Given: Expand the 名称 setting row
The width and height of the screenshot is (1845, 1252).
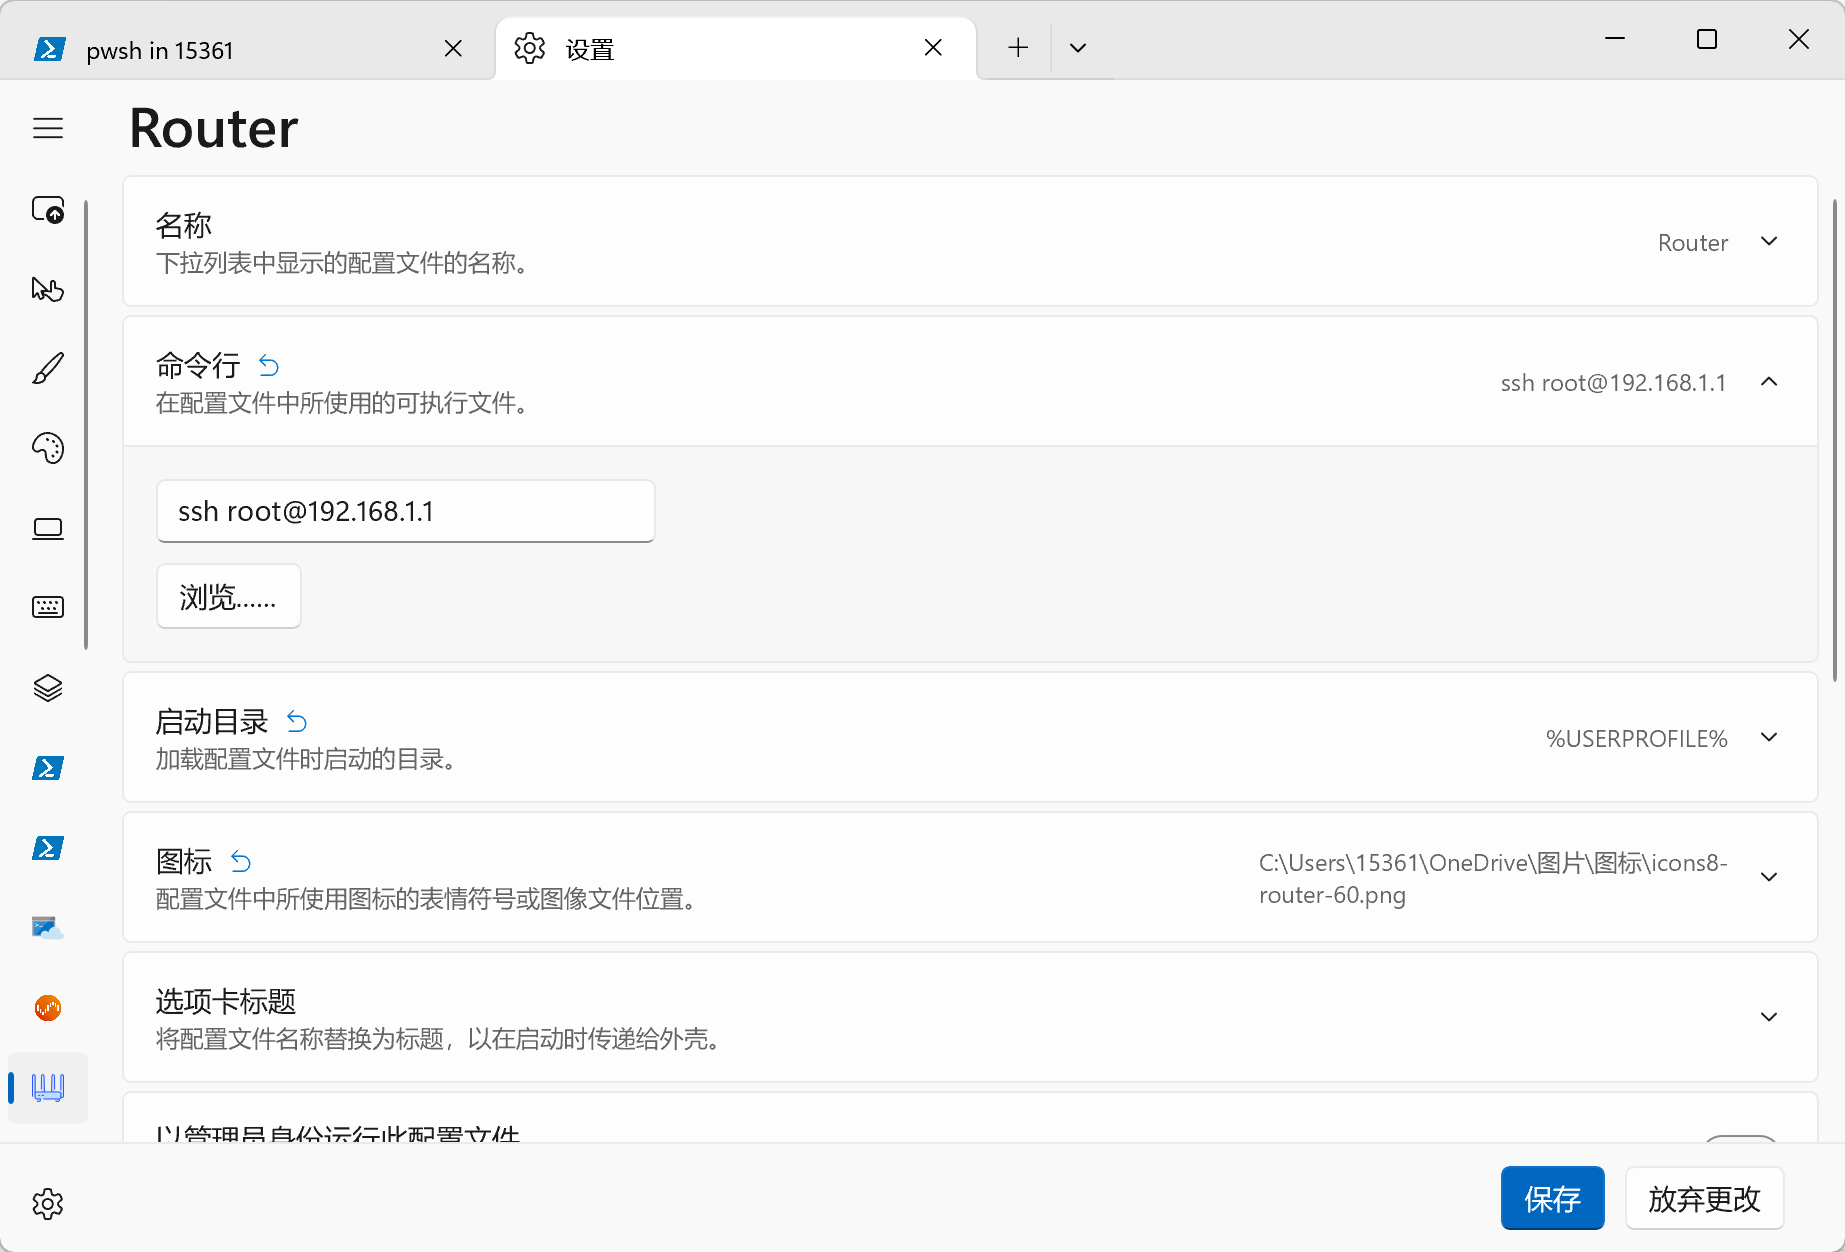Looking at the screenshot, I should 1768,242.
